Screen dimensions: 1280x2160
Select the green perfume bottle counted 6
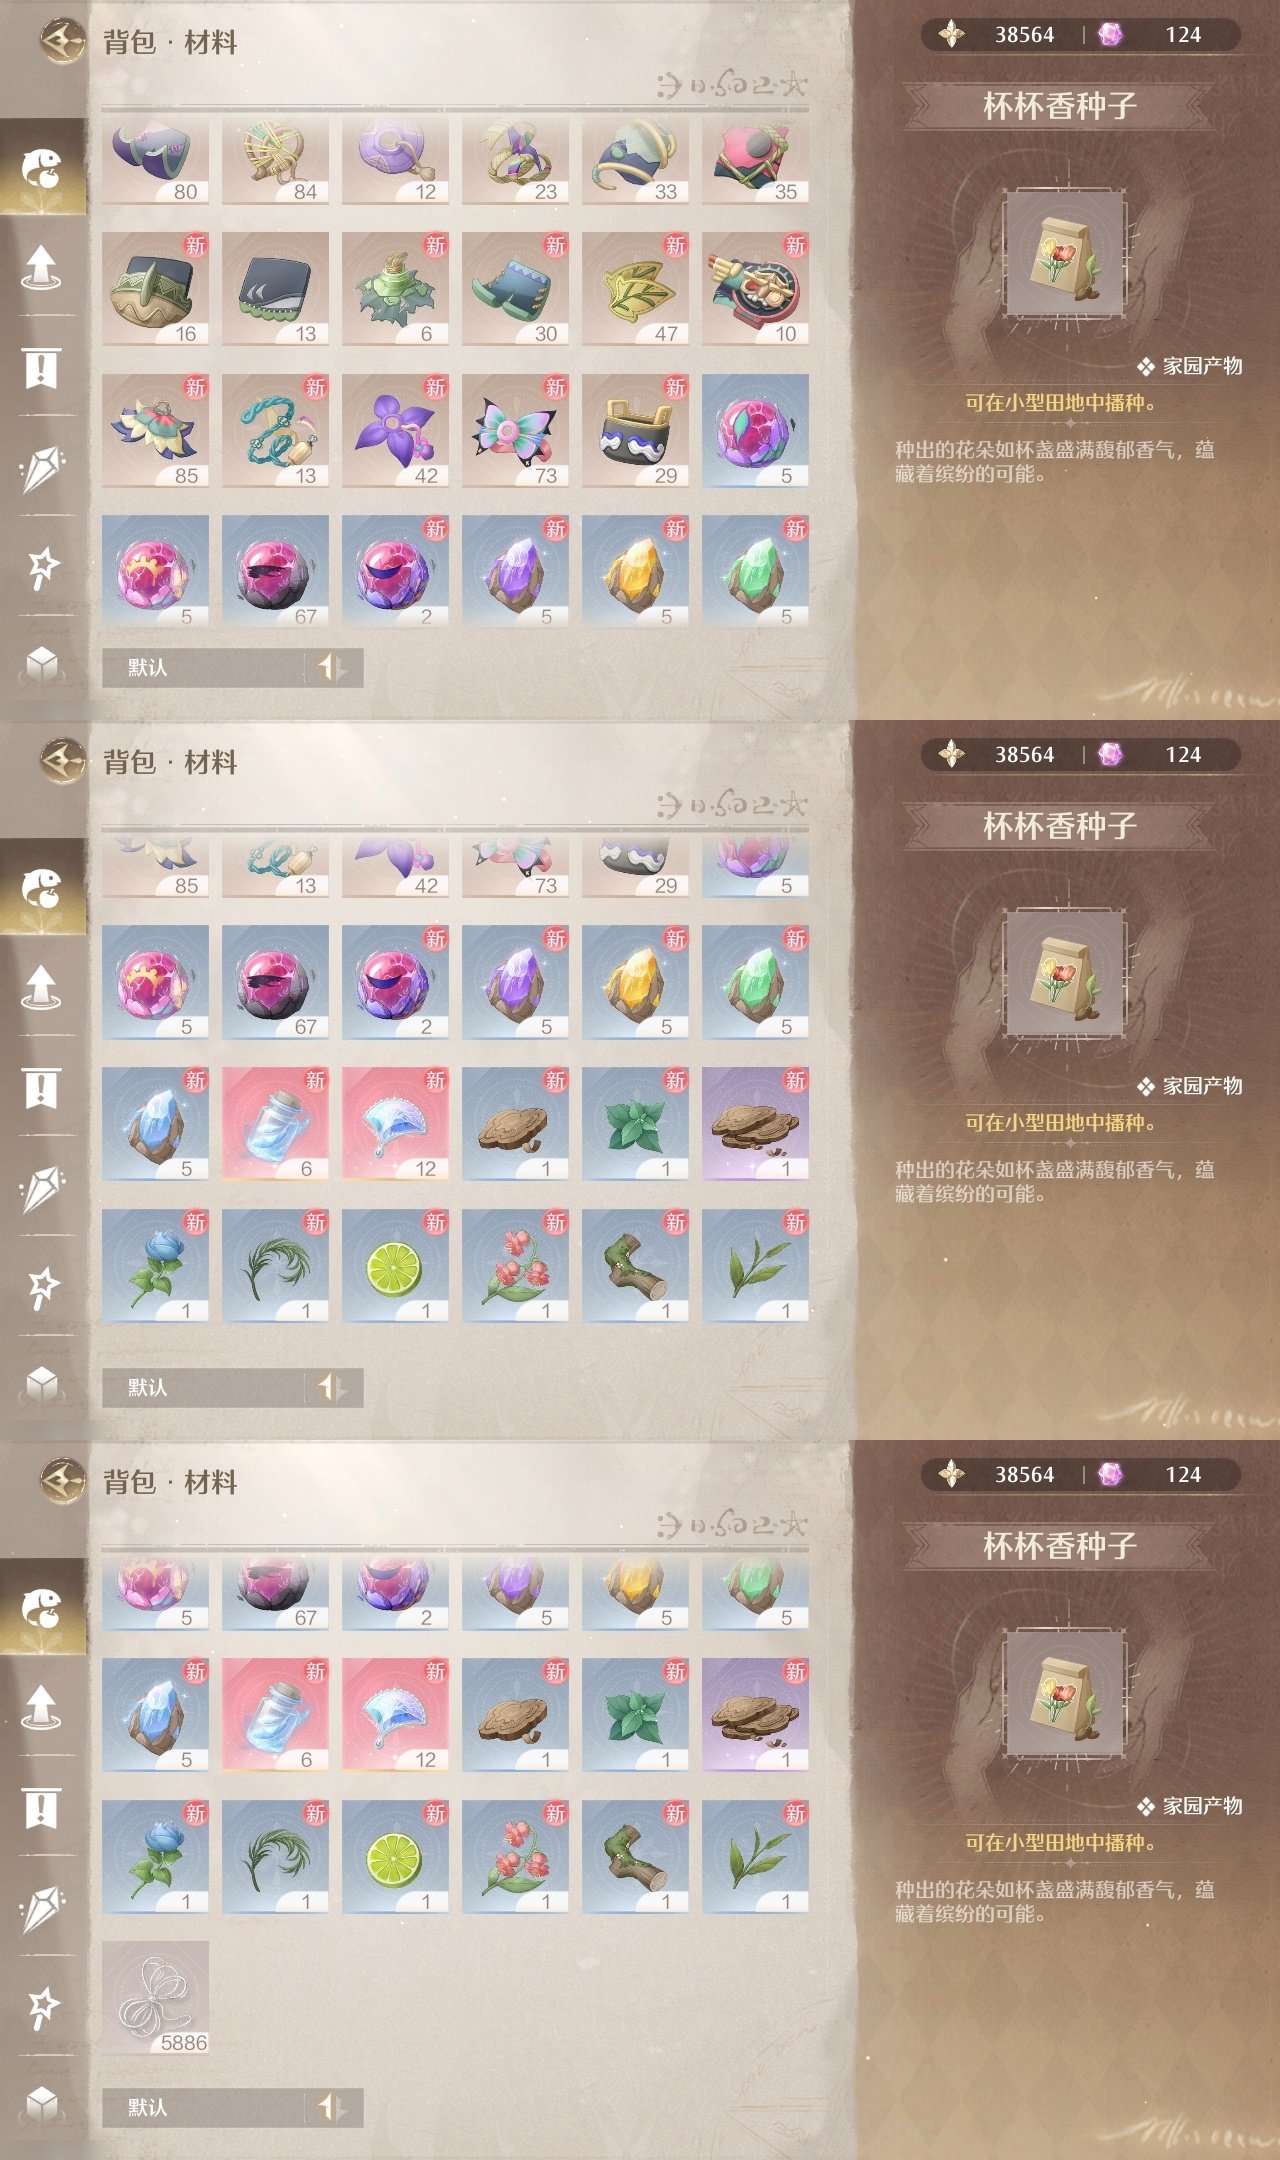[395, 289]
